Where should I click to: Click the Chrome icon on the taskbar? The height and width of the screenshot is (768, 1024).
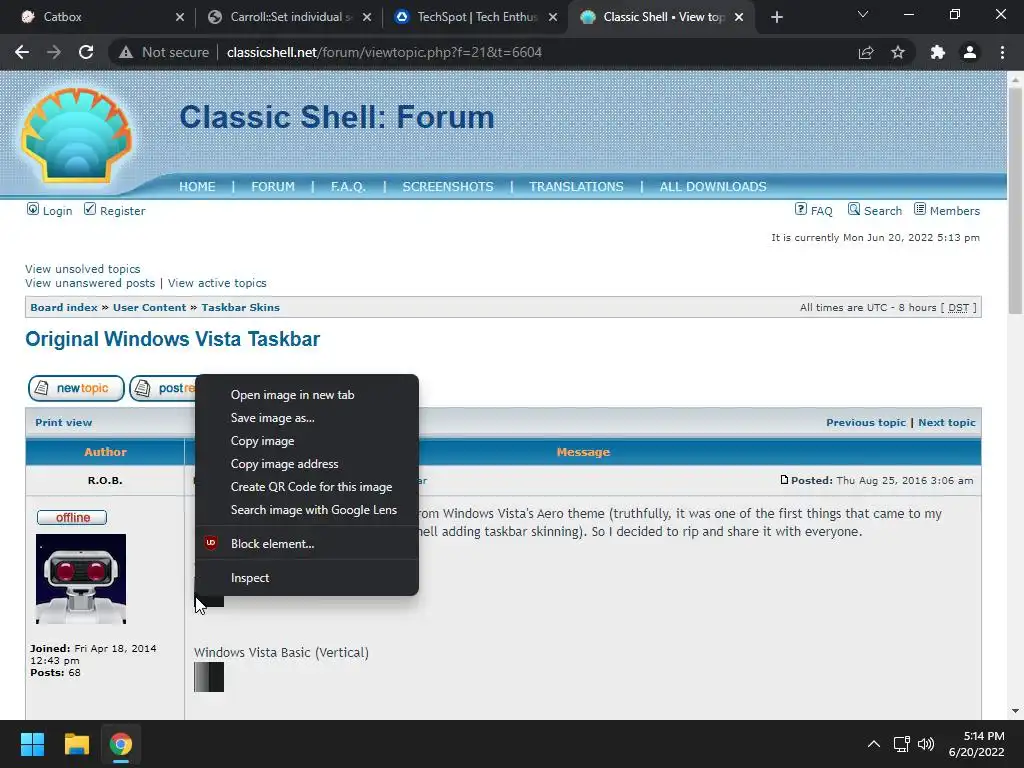pyautogui.click(x=121, y=744)
